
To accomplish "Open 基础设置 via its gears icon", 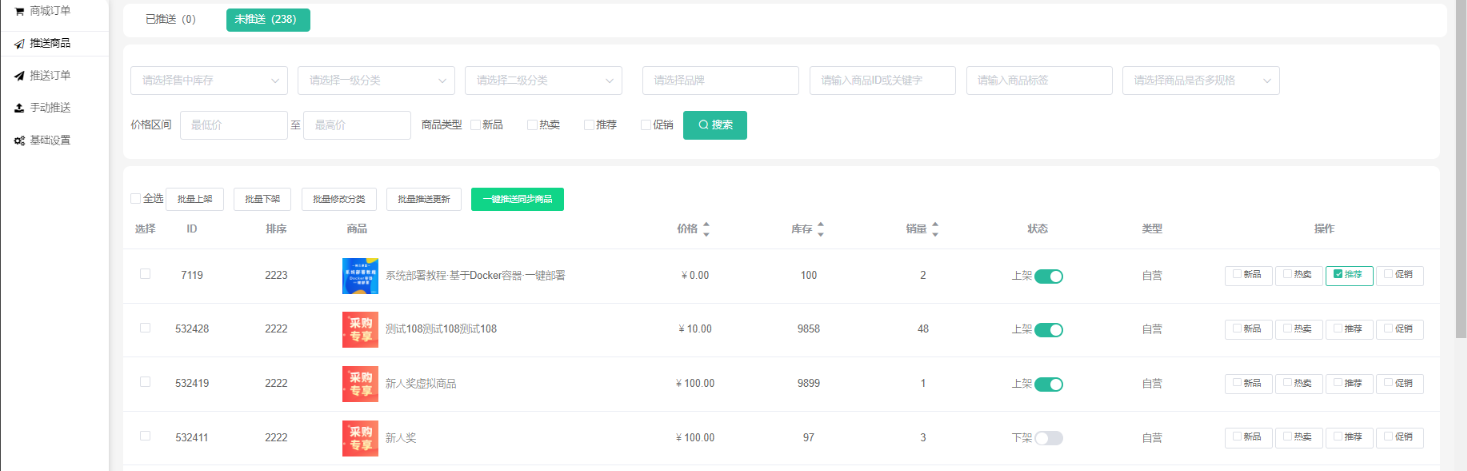I will tap(19, 141).
